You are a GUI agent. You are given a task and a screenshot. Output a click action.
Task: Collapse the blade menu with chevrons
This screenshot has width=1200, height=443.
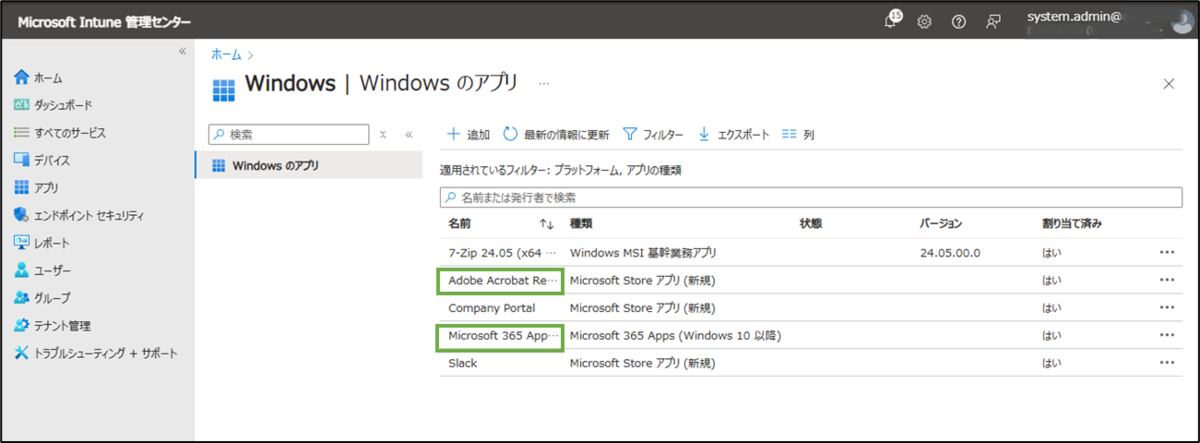[408, 134]
